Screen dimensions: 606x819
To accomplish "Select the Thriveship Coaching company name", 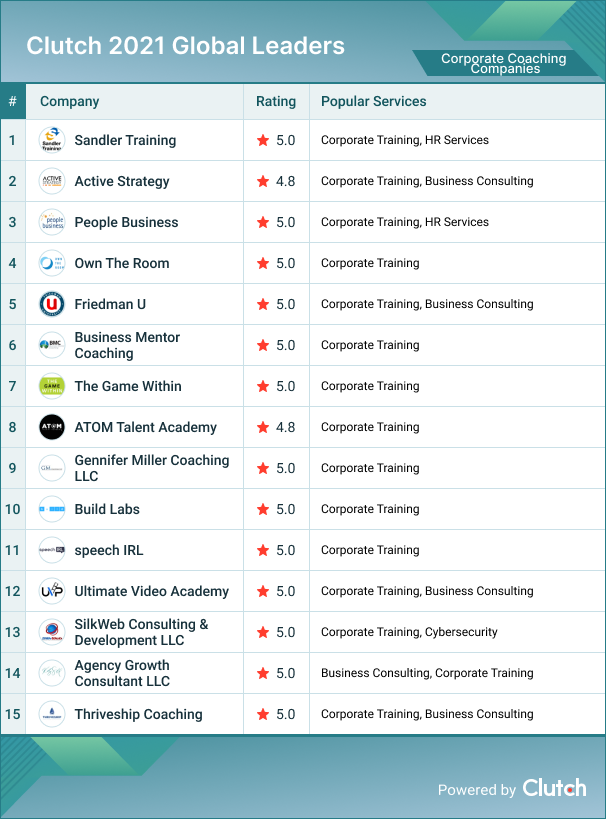I will coord(138,715).
